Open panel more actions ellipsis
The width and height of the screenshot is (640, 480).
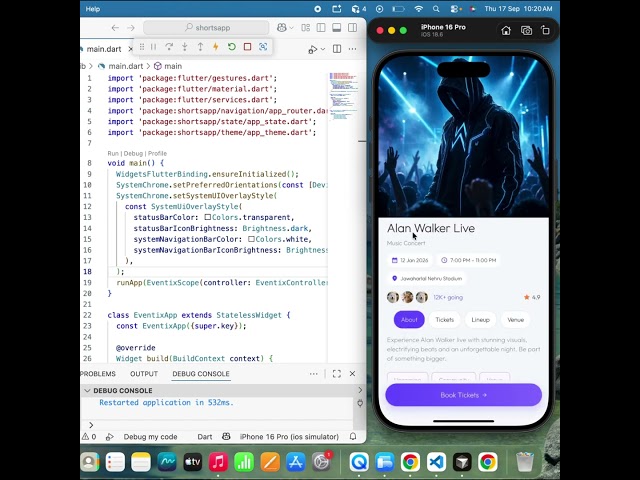tap(313, 374)
